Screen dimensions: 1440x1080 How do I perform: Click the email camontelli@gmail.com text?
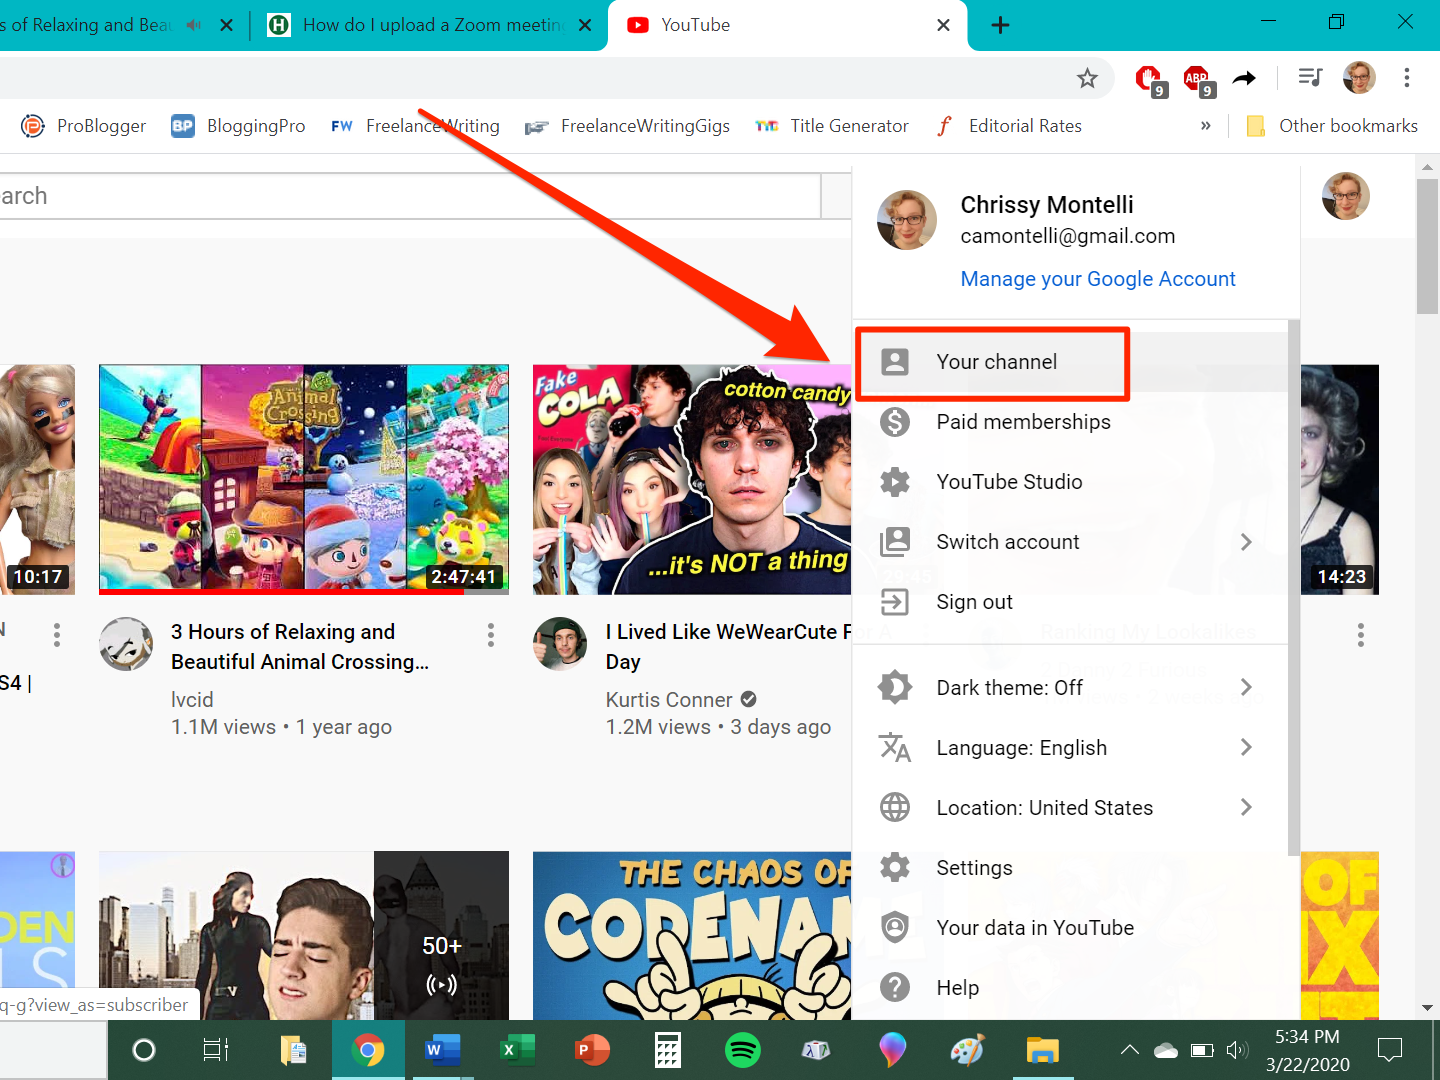click(x=1068, y=237)
